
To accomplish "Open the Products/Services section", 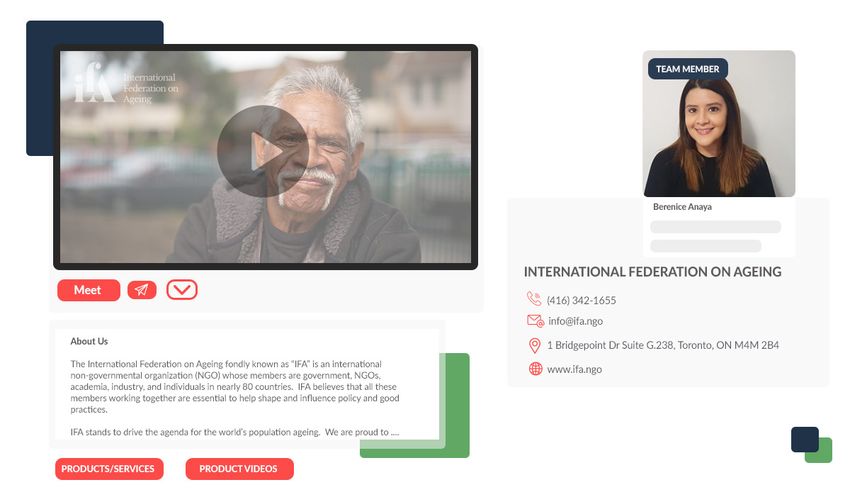I will pos(109,469).
